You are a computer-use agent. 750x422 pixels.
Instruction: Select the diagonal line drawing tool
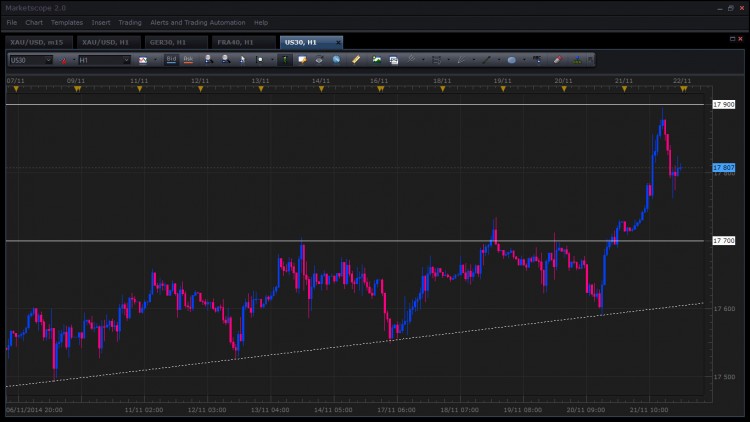(x=486, y=60)
